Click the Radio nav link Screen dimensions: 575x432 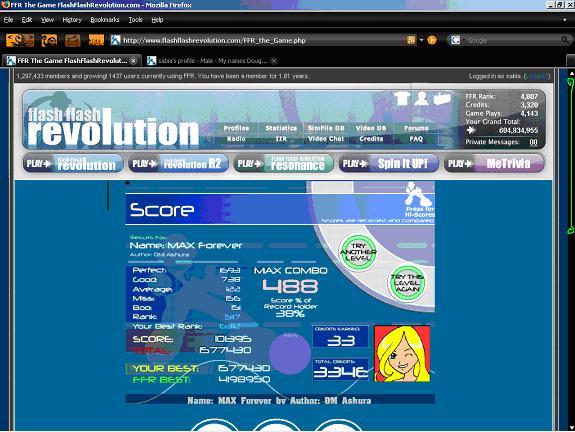236,139
